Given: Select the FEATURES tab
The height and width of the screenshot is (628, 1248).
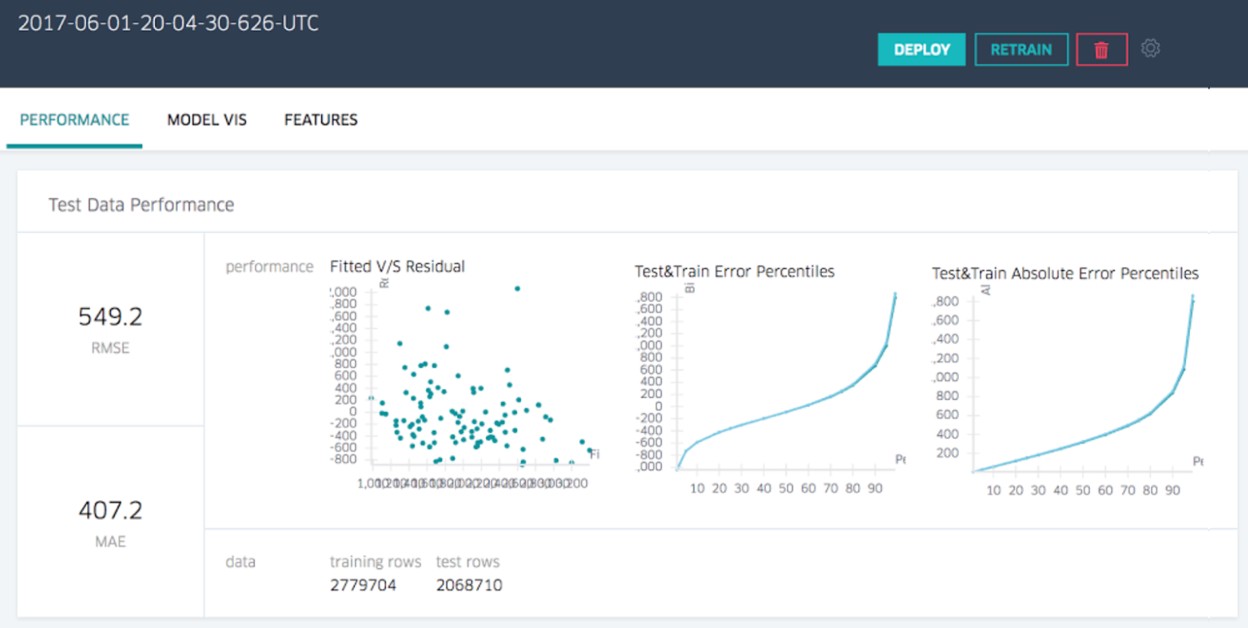Looking at the screenshot, I should (x=321, y=120).
